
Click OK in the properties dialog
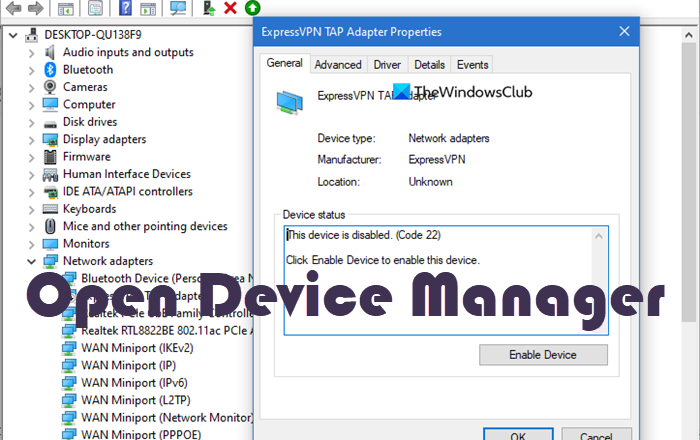tap(518, 435)
